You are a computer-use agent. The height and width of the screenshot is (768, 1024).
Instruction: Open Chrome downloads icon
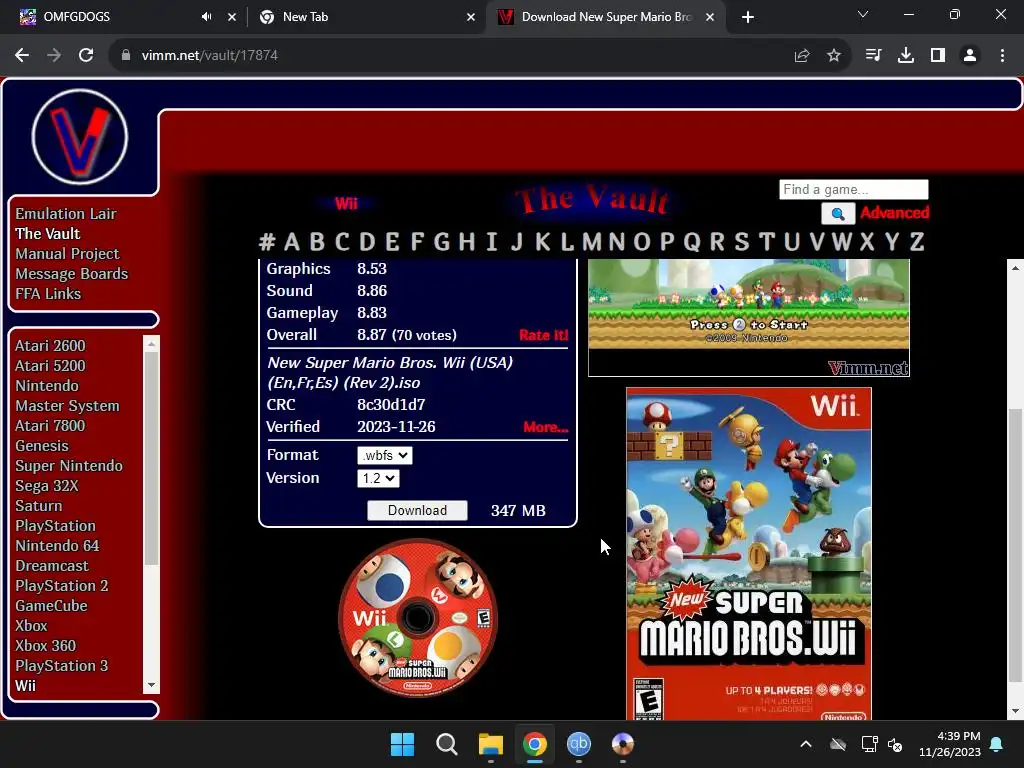906,56
